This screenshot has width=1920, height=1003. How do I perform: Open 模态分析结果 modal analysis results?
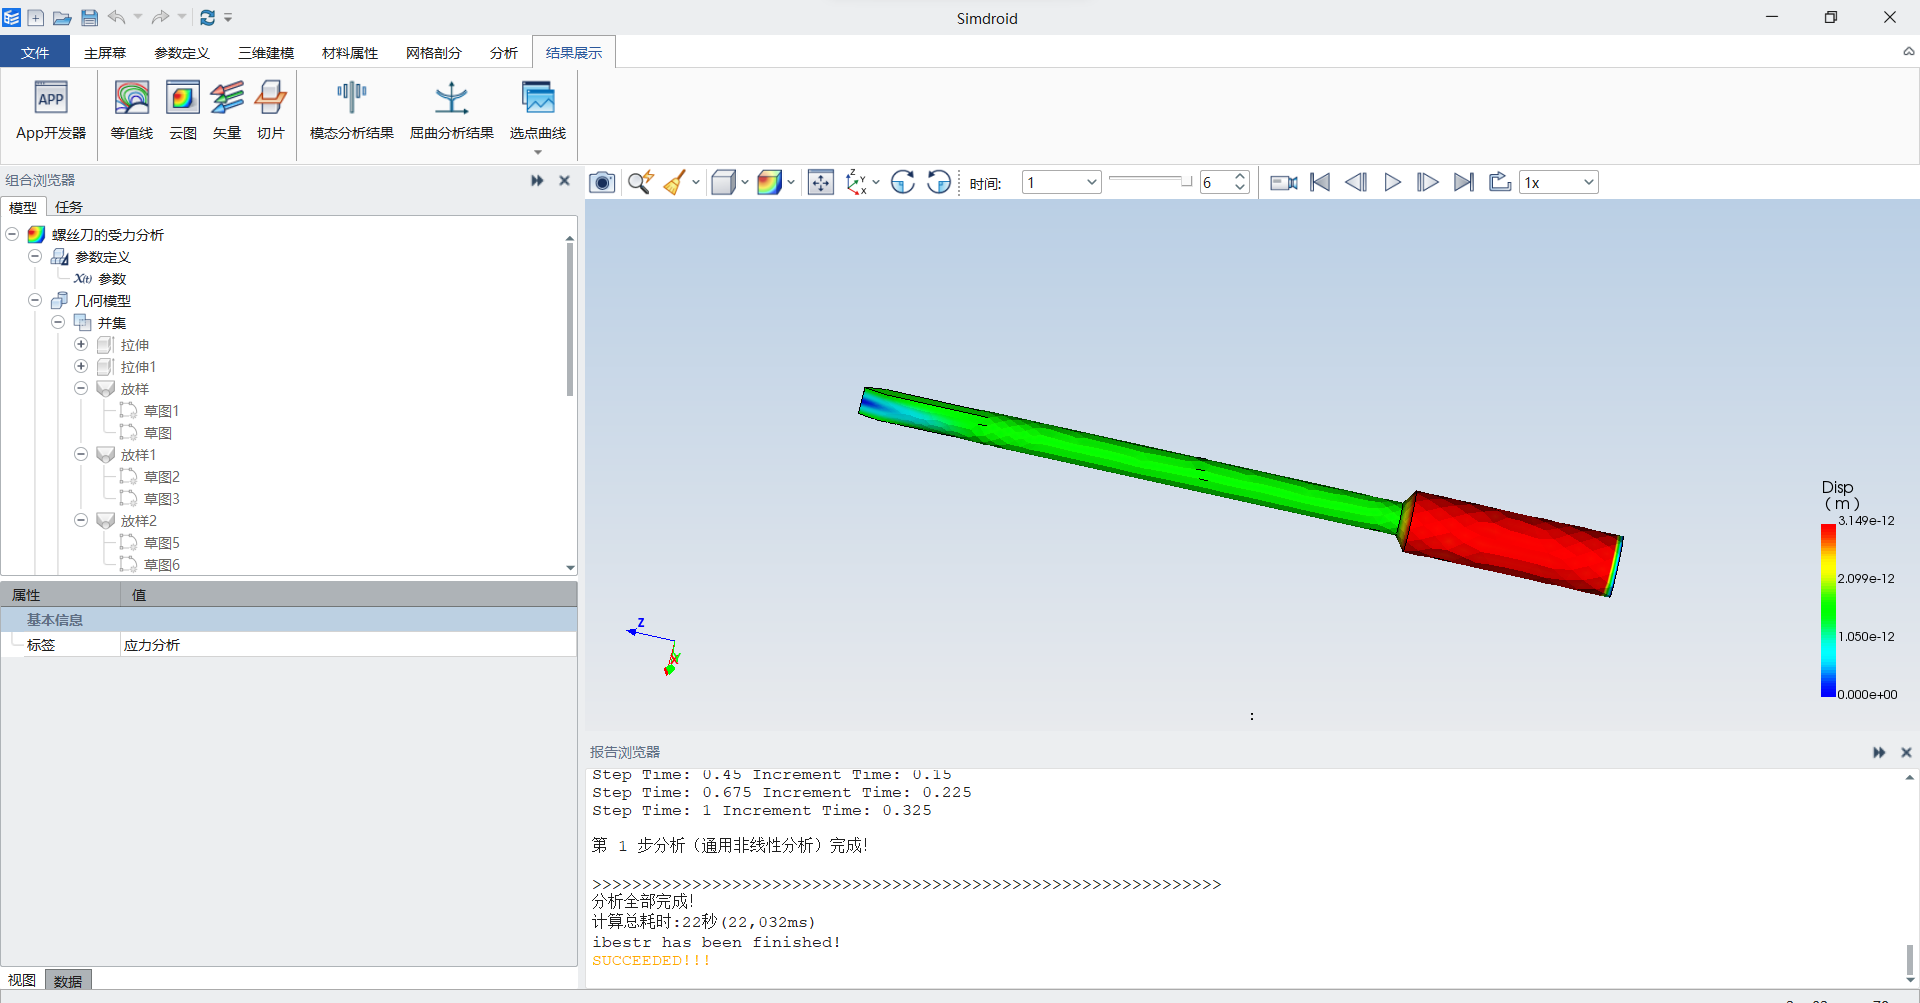pyautogui.click(x=352, y=111)
